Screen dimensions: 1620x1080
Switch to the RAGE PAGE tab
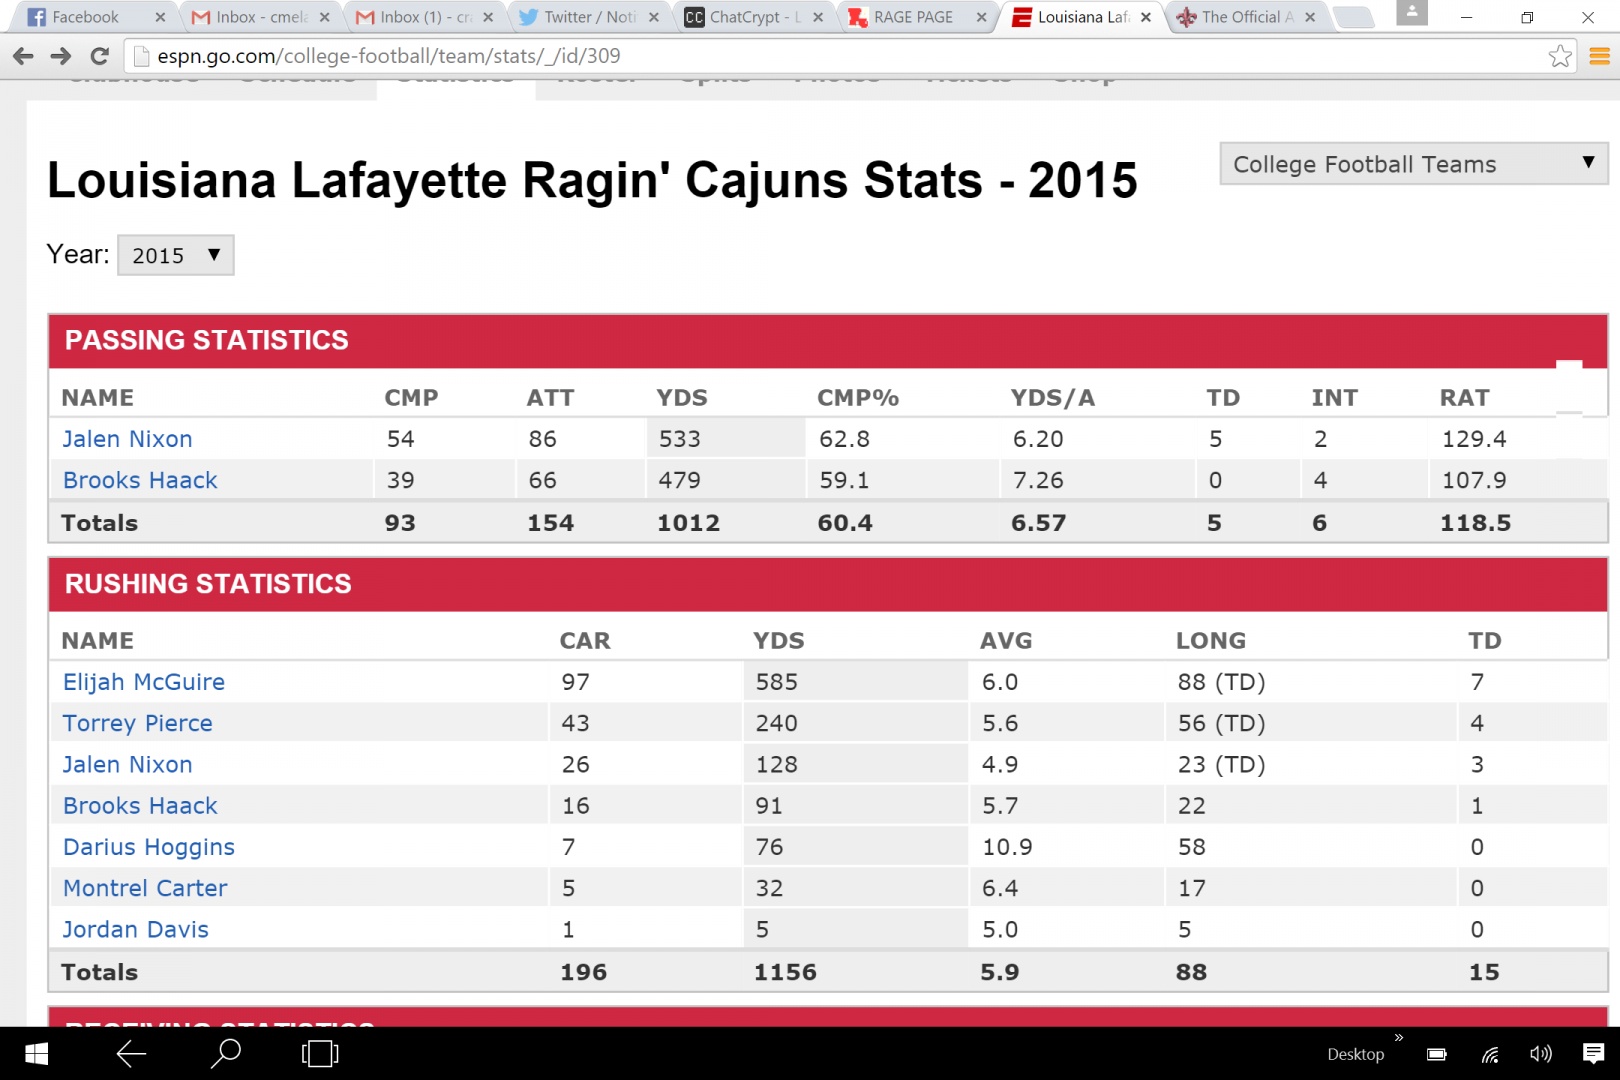point(912,17)
